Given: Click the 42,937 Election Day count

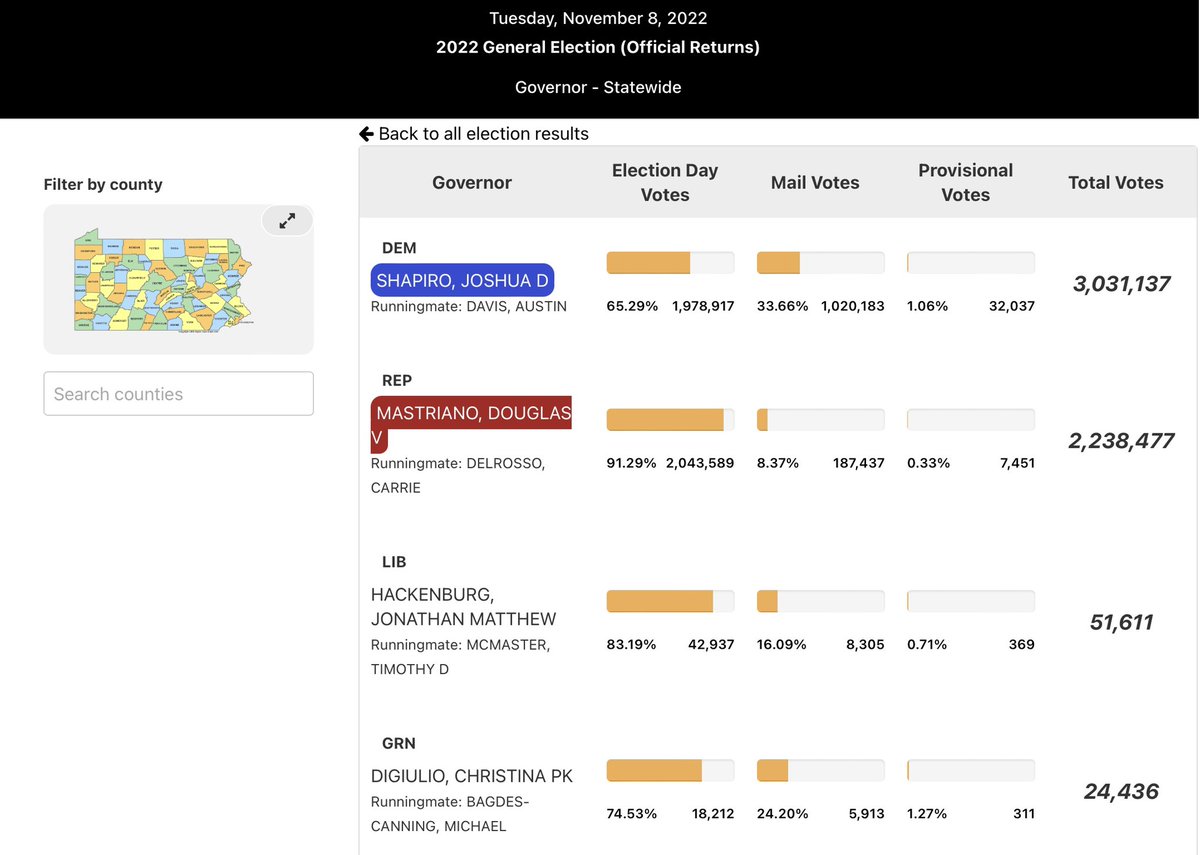Looking at the screenshot, I should (x=711, y=645).
